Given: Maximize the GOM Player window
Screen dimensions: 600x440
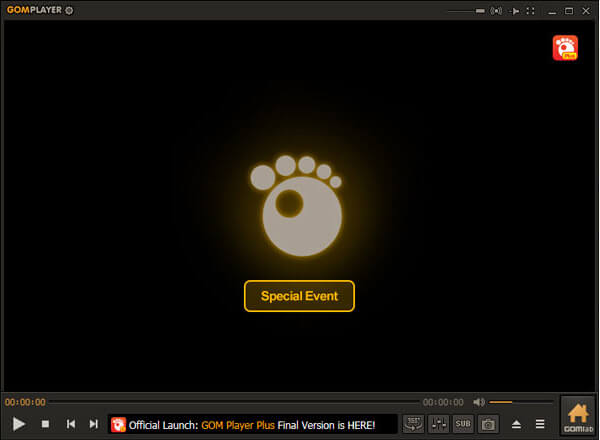Looking at the screenshot, I should pos(569,11).
